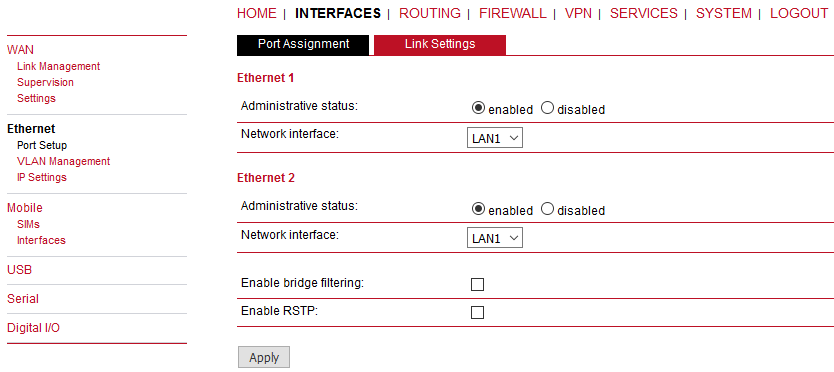Select enabled radio for Ethernet 2

[x=479, y=209]
